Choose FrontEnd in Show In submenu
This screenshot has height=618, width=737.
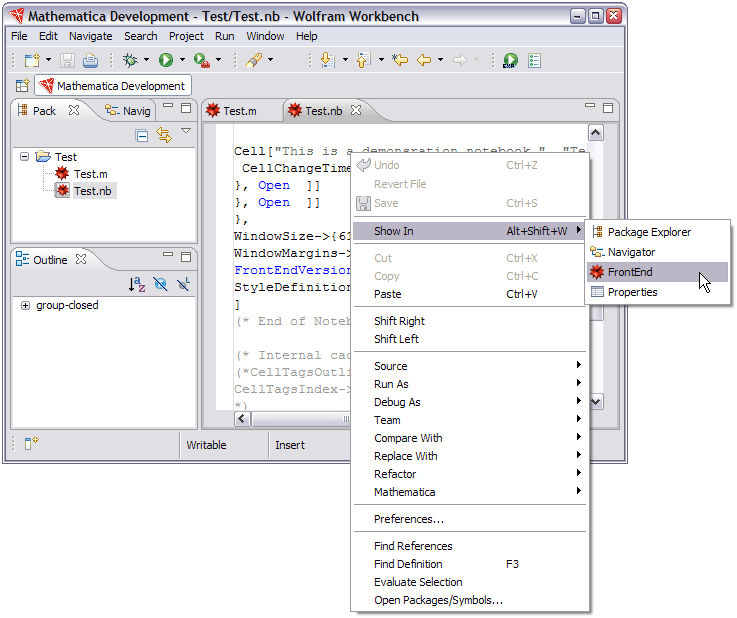click(657, 272)
